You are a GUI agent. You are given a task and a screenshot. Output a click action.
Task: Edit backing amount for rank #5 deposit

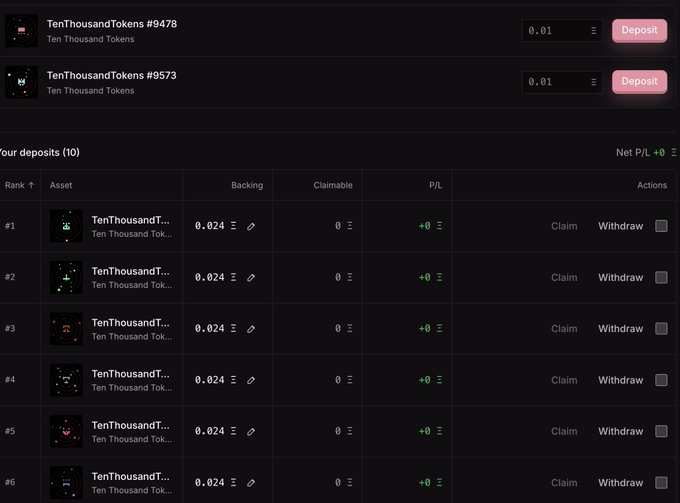[251, 432]
